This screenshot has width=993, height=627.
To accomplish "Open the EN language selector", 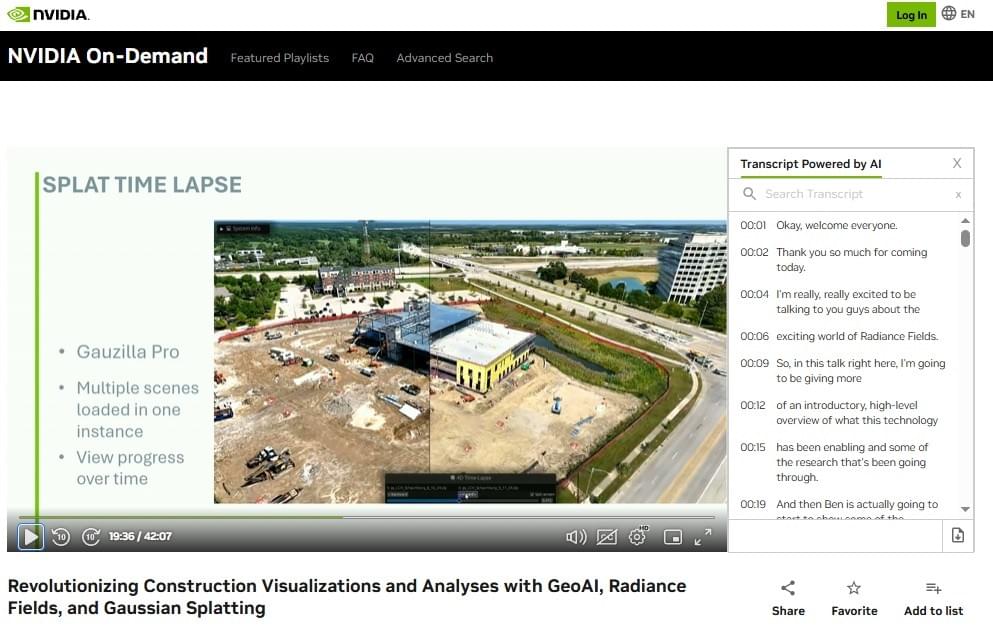I will 958,14.
